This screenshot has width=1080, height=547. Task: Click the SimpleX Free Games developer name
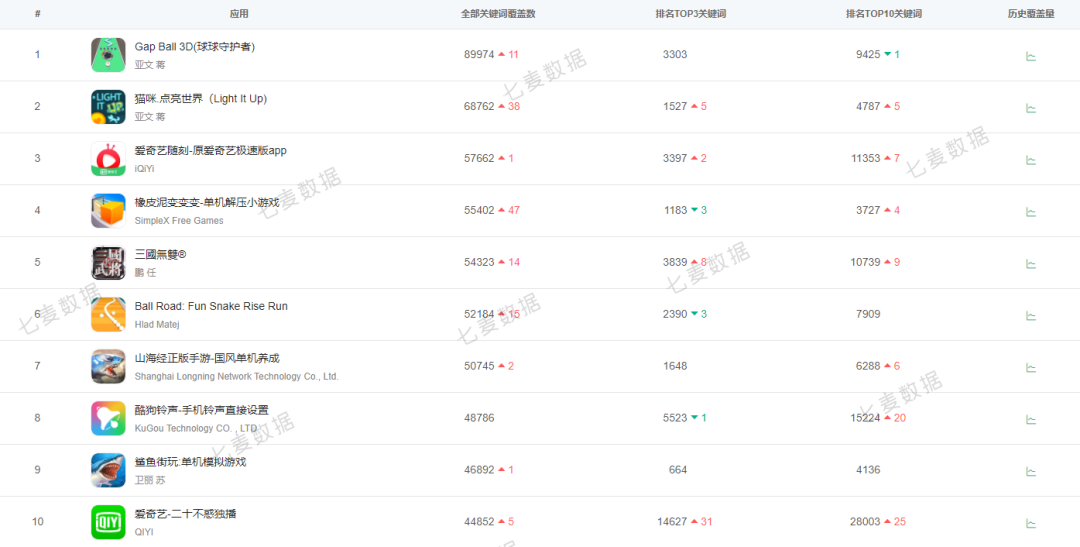click(x=179, y=220)
